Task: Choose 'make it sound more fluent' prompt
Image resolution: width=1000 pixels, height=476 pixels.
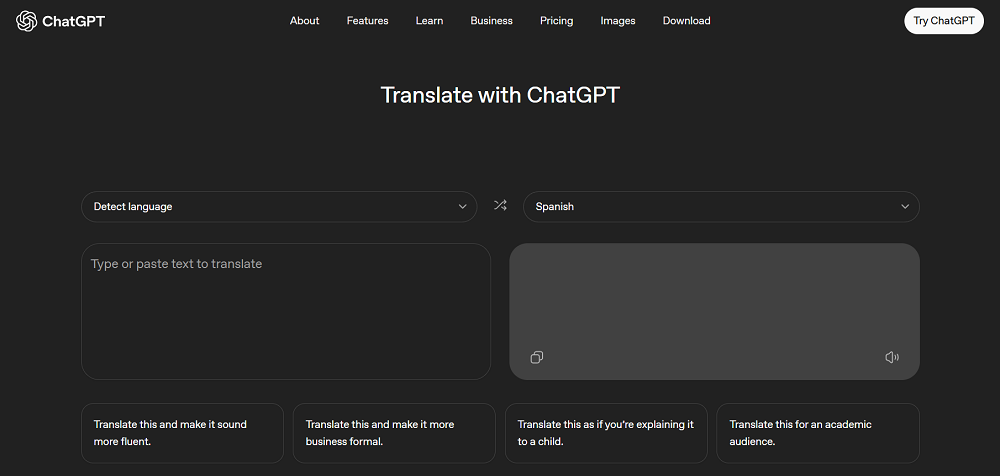Action: click(x=182, y=433)
